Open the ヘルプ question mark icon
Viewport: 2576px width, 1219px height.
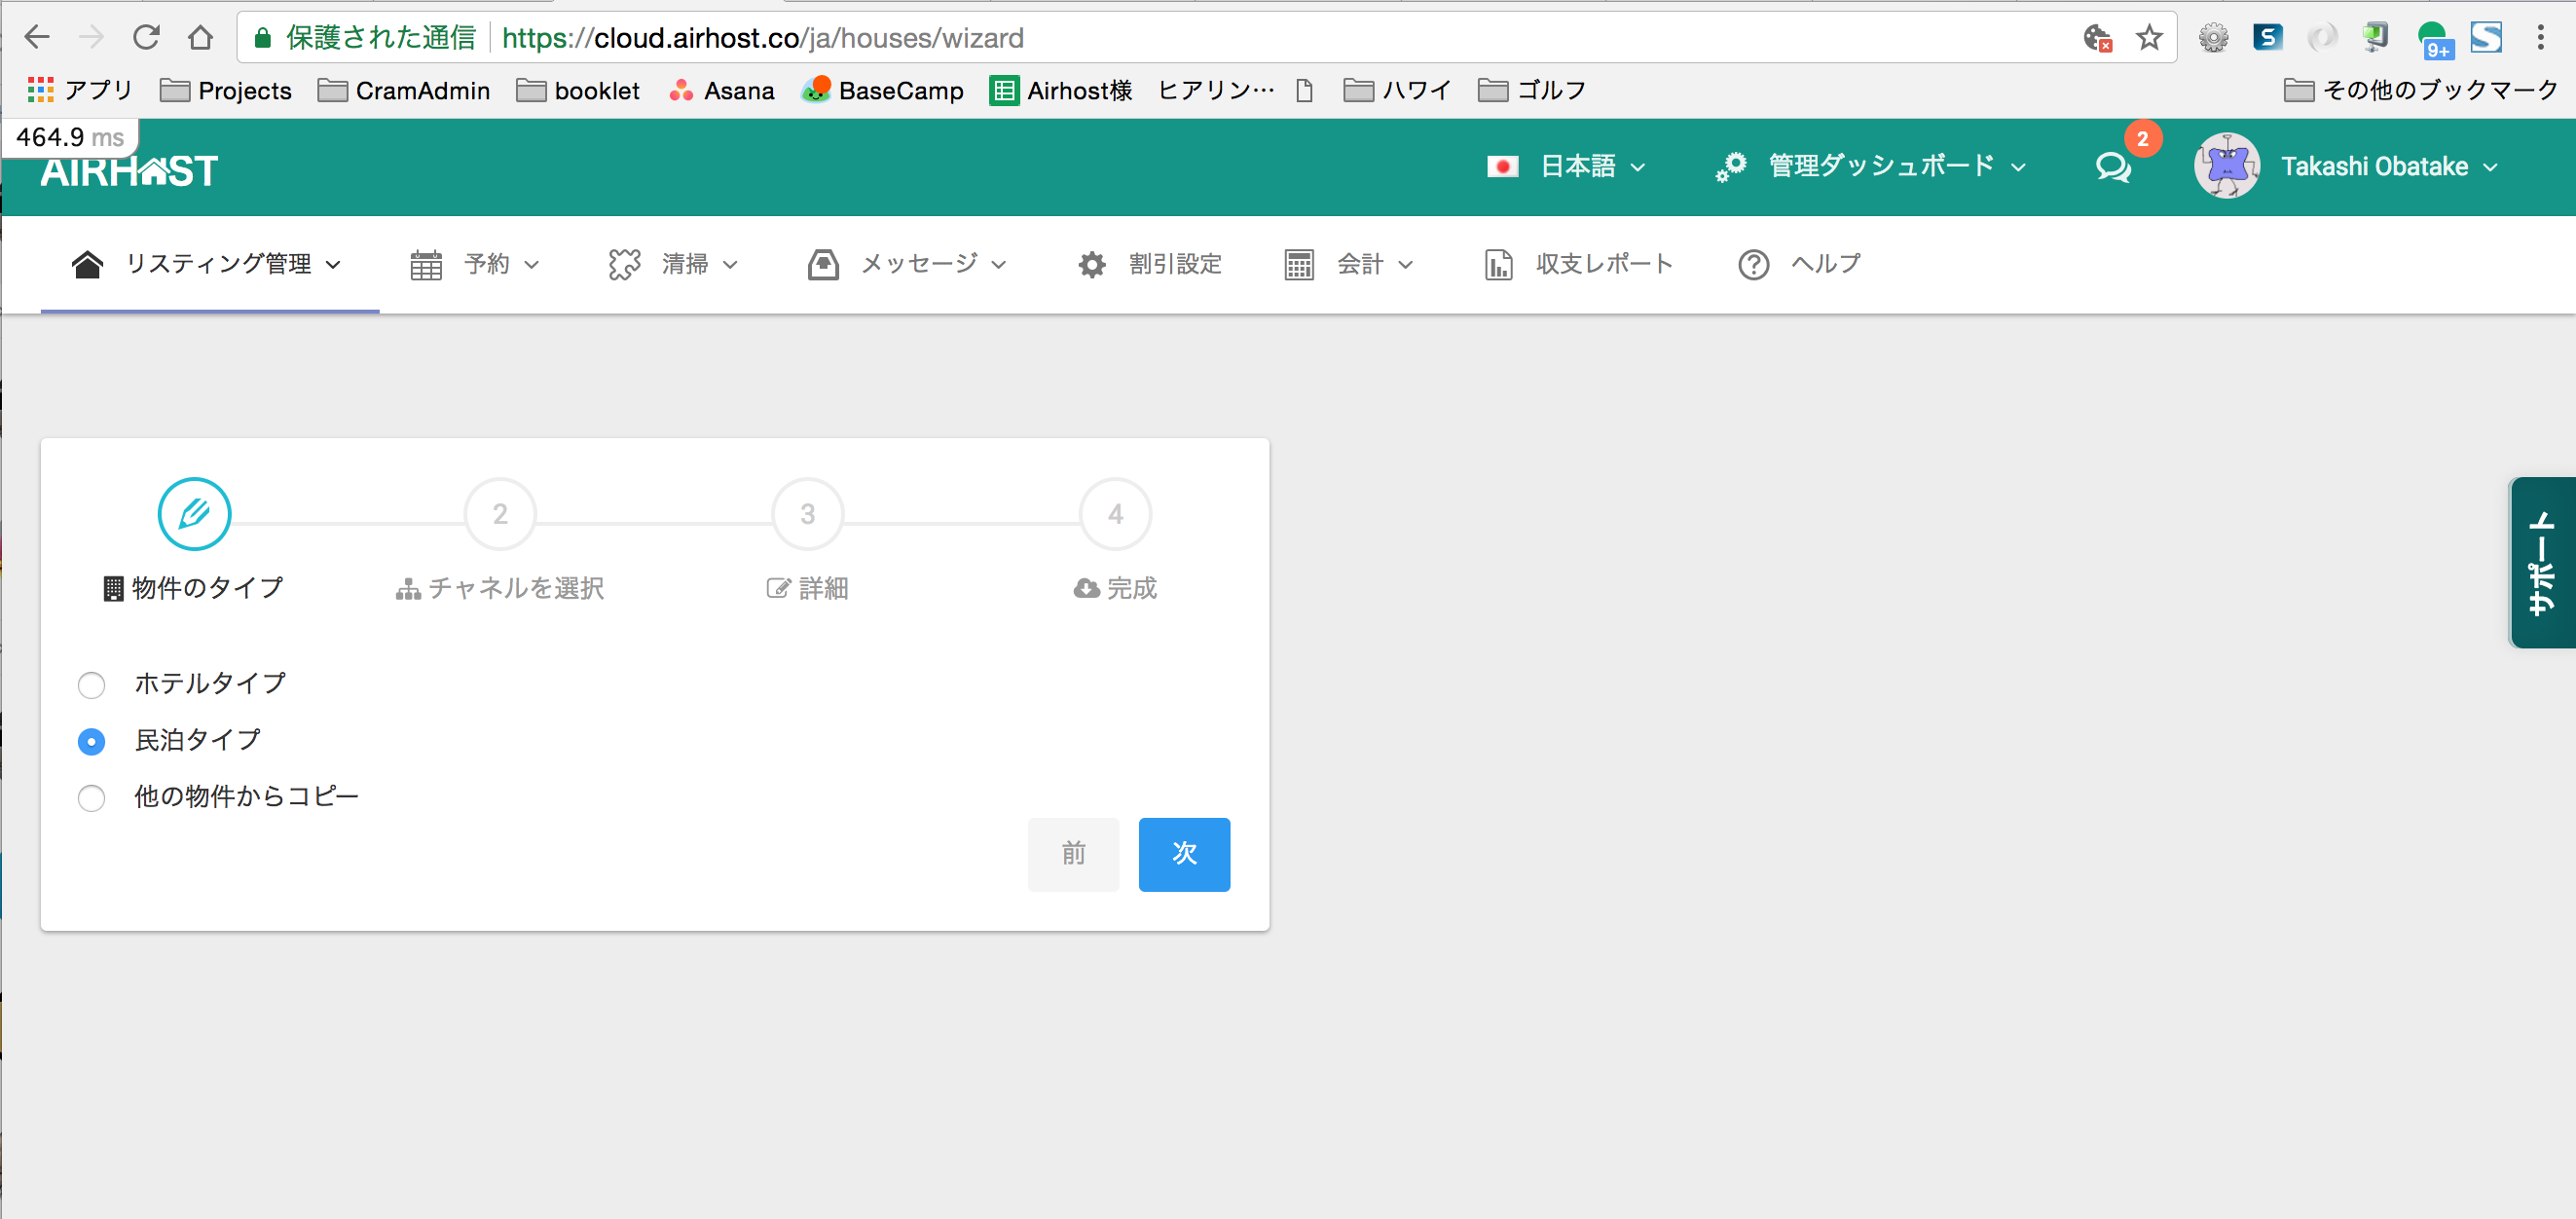pyautogui.click(x=1752, y=265)
